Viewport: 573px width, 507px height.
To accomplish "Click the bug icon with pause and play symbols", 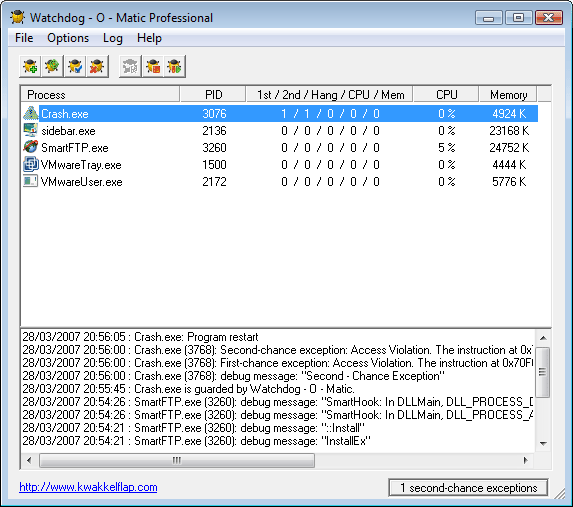I will (175, 67).
